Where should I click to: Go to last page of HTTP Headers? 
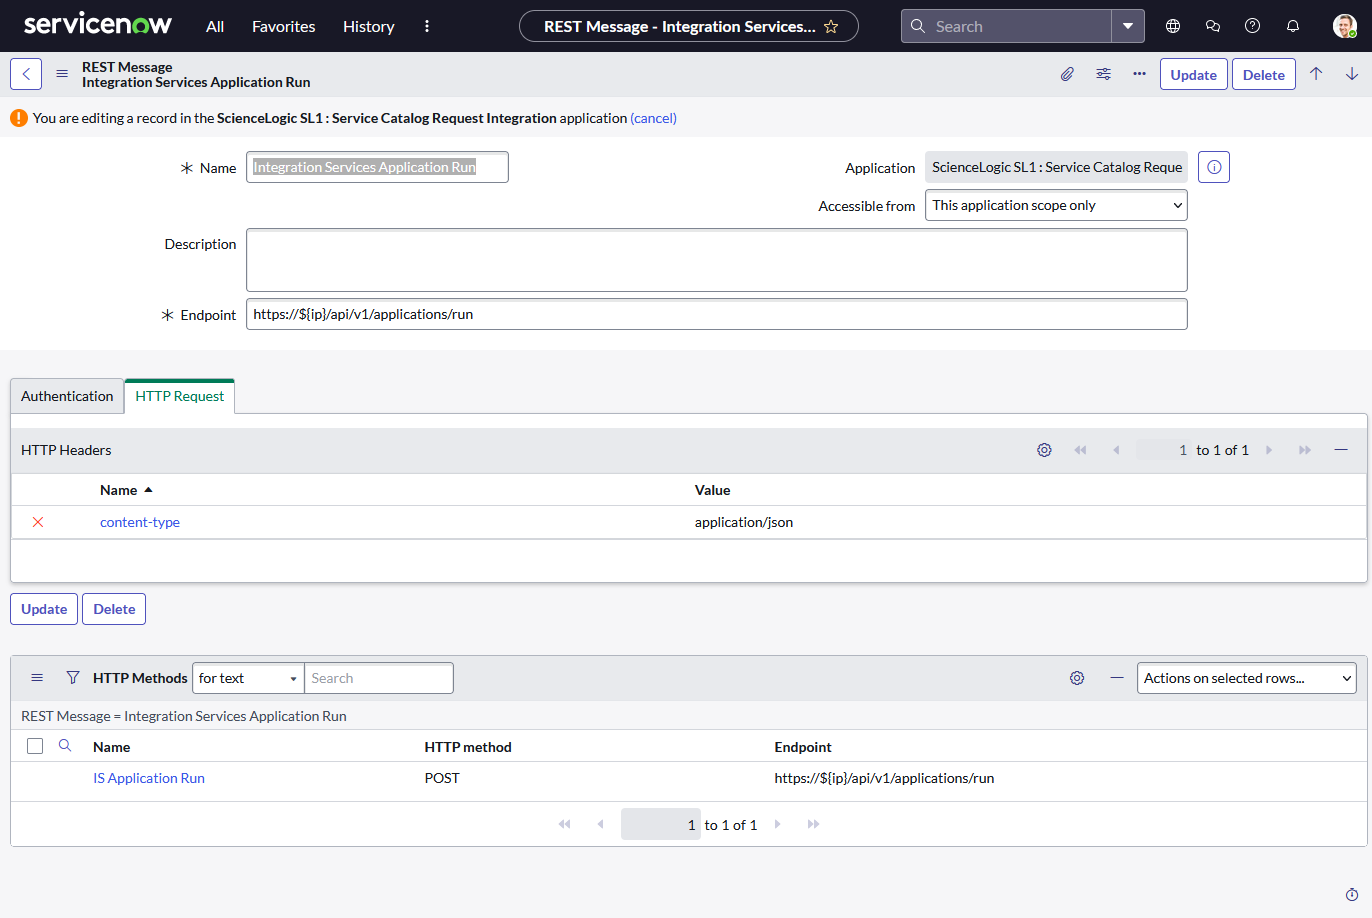click(x=1305, y=450)
